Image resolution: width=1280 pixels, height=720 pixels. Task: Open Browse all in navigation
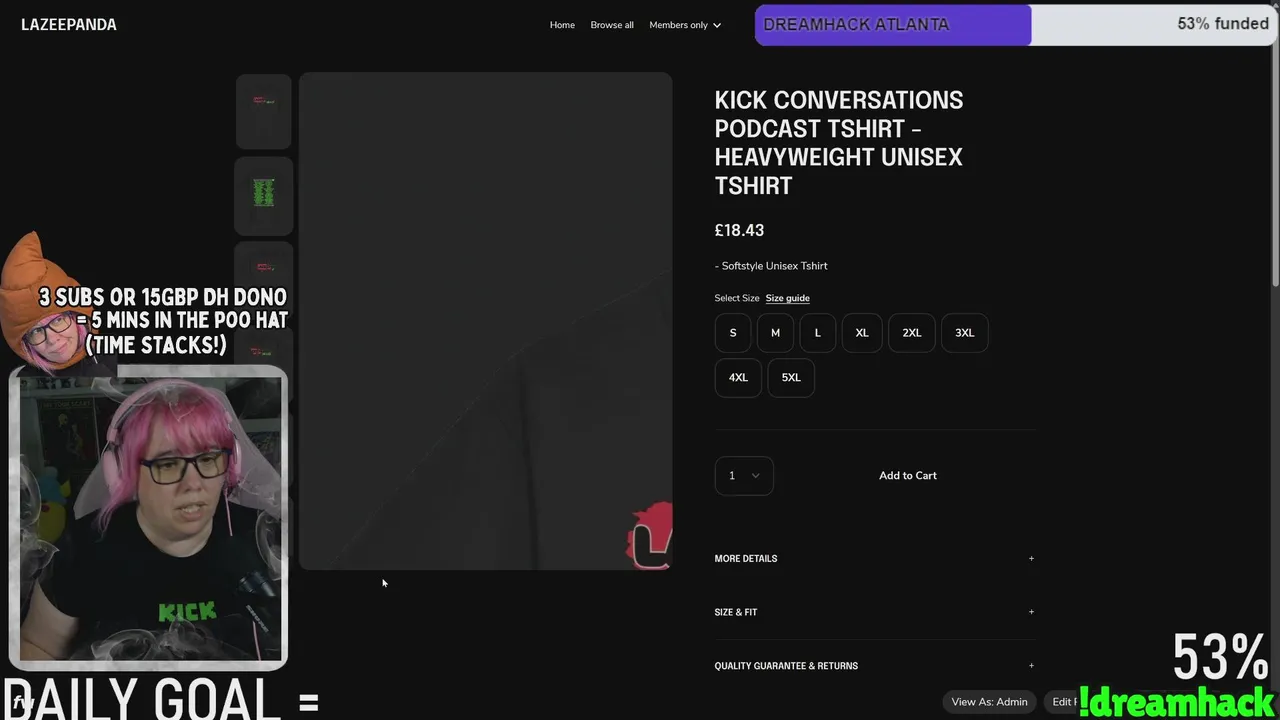point(612,25)
